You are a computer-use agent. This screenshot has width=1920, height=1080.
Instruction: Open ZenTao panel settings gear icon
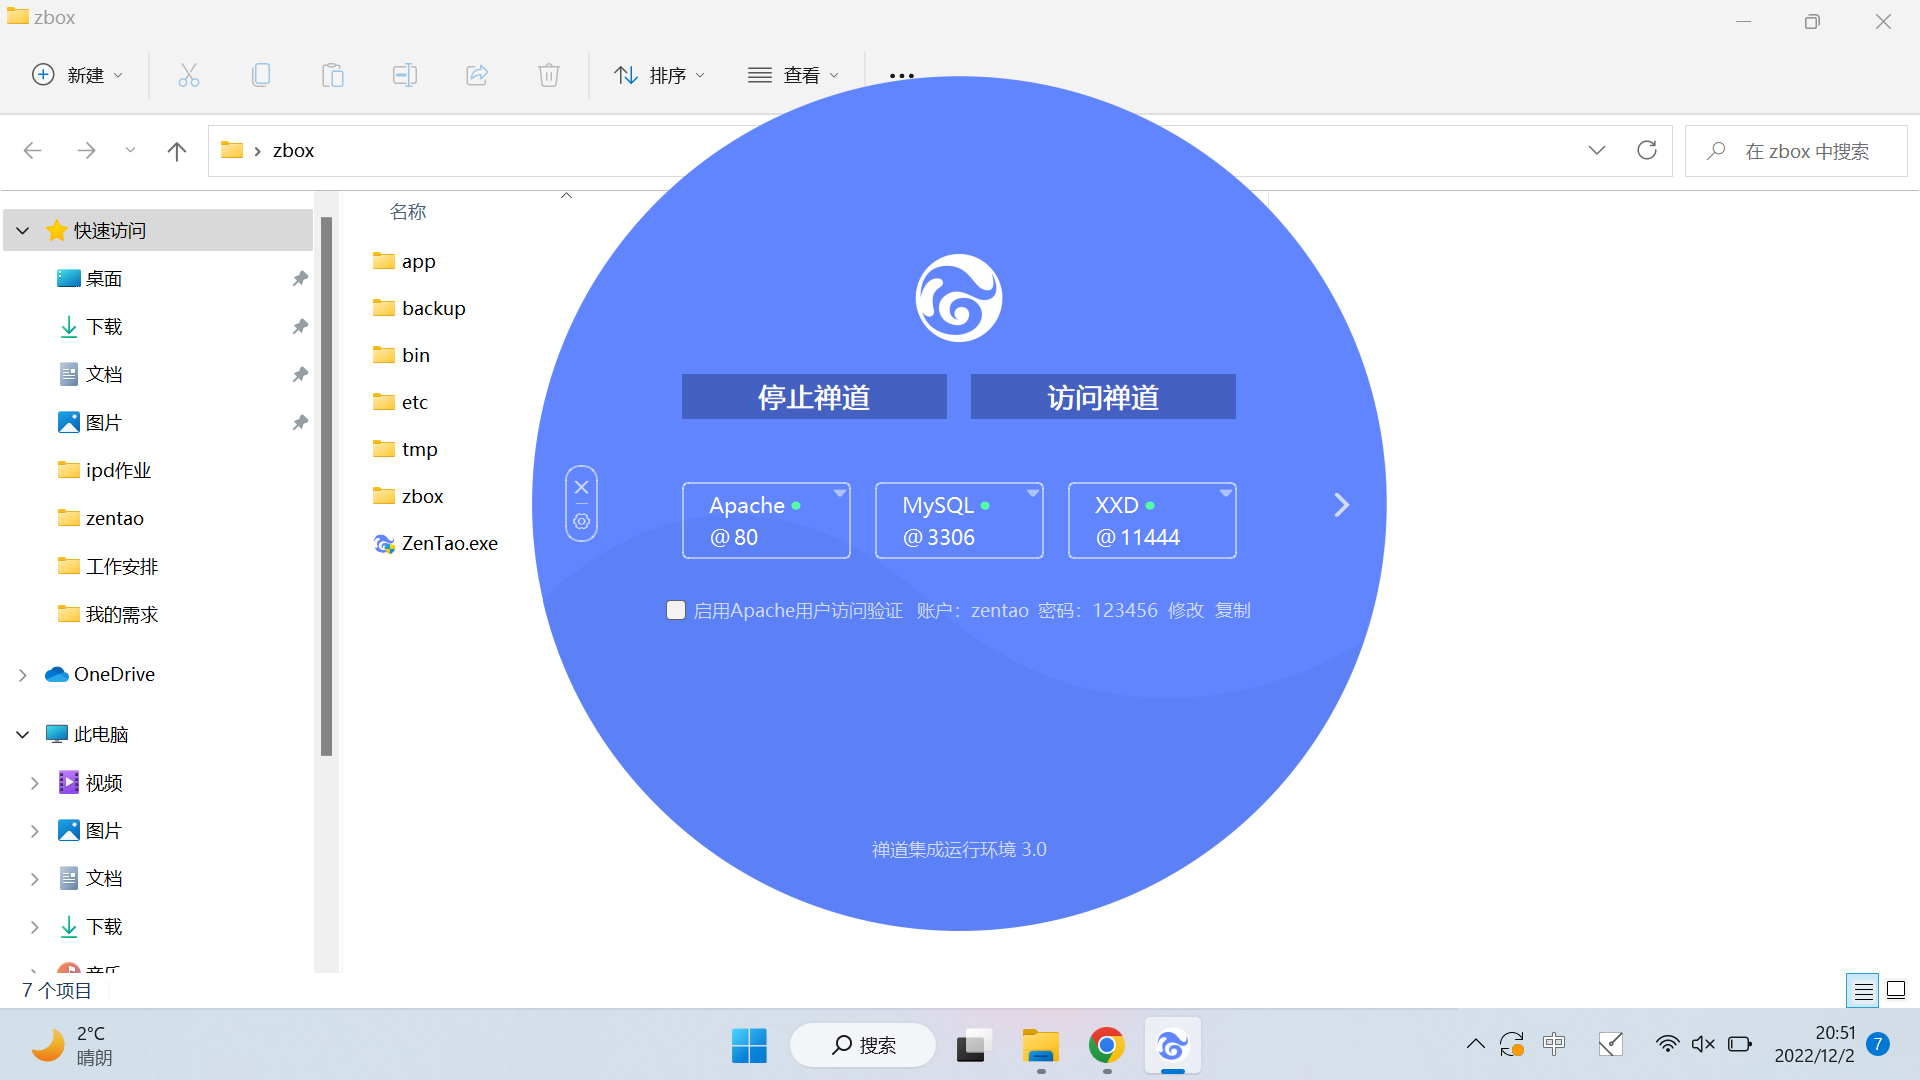(x=581, y=522)
